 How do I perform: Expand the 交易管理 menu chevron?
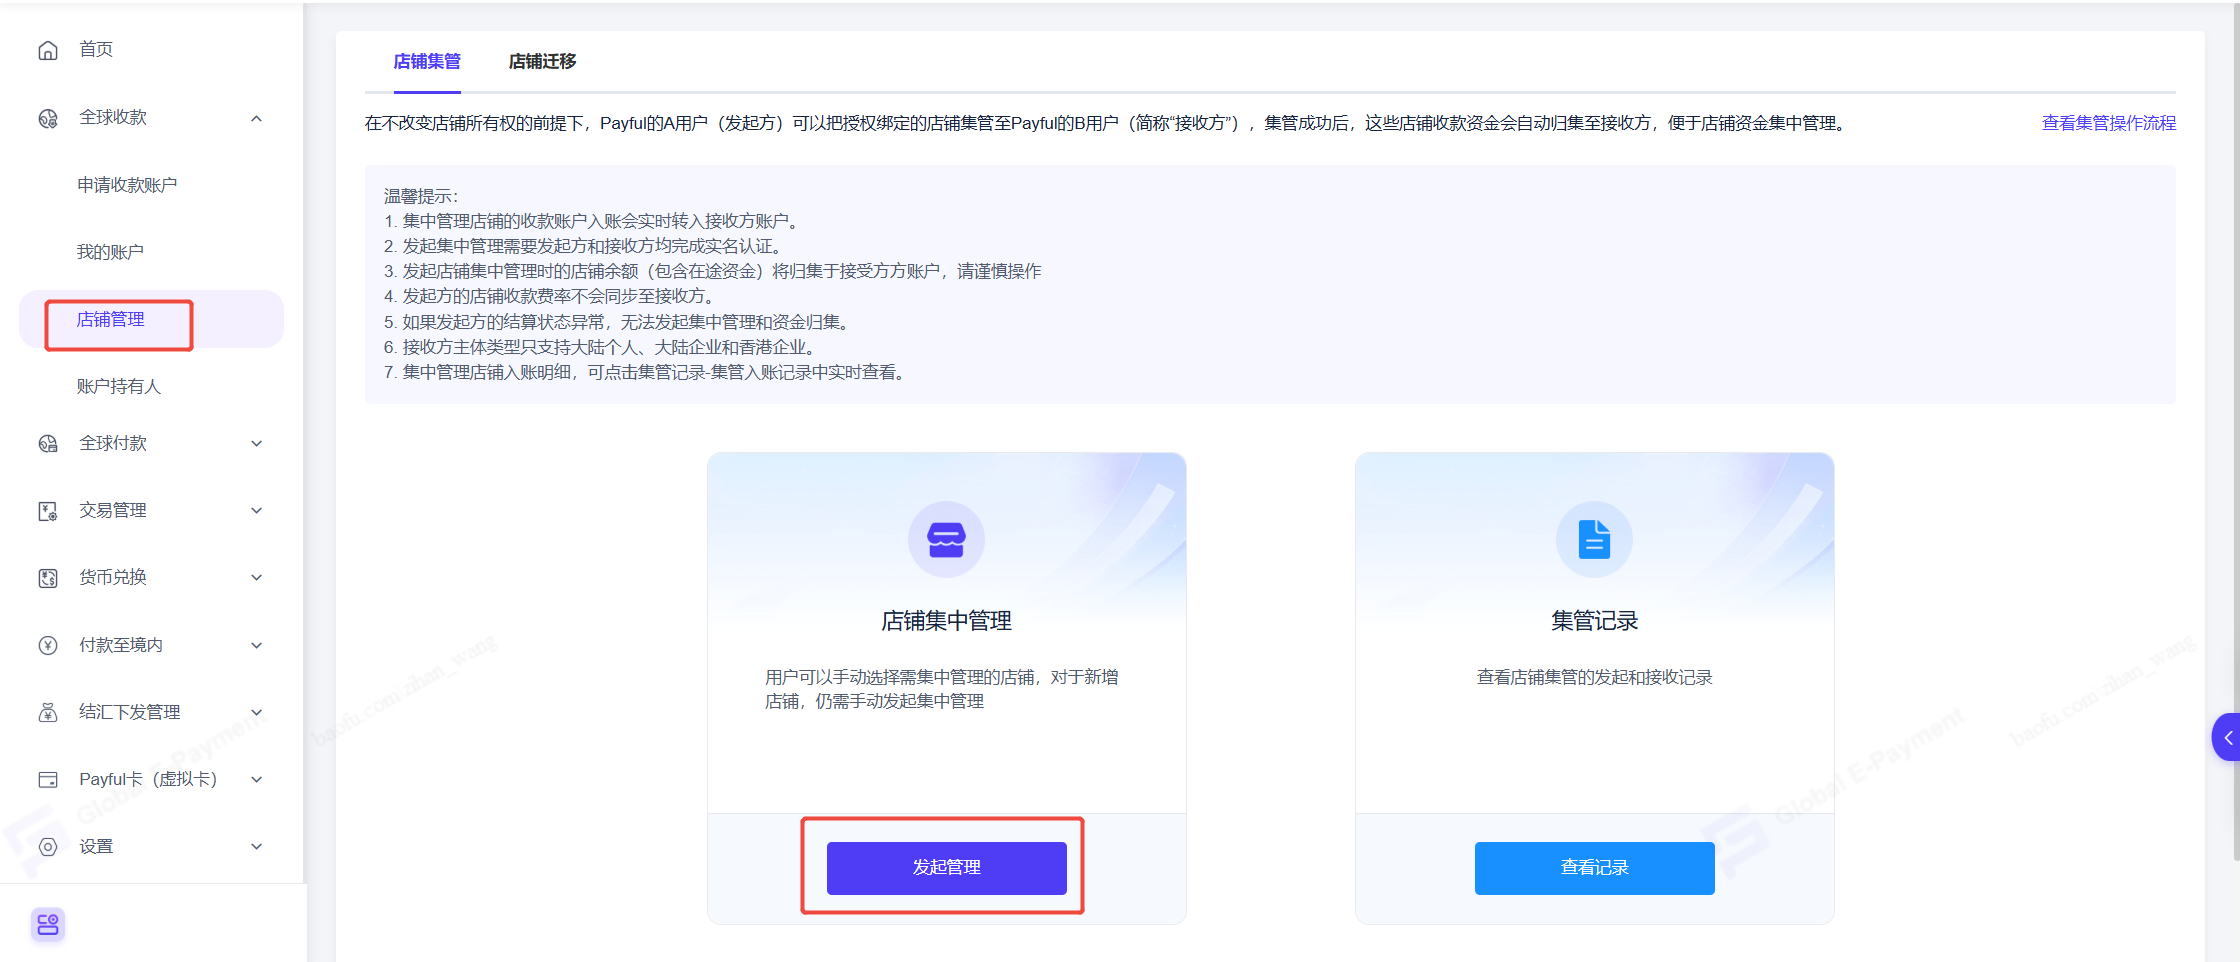click(257, 511)
